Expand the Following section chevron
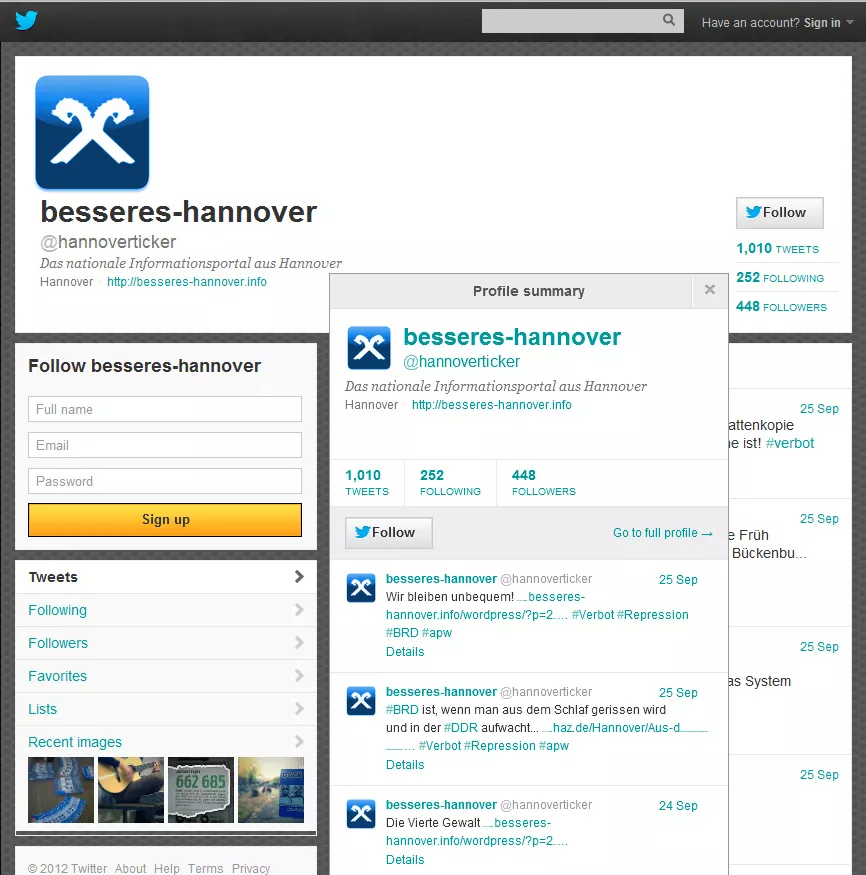This screenshot has height=875, width=866. click(x=299, y=609)
